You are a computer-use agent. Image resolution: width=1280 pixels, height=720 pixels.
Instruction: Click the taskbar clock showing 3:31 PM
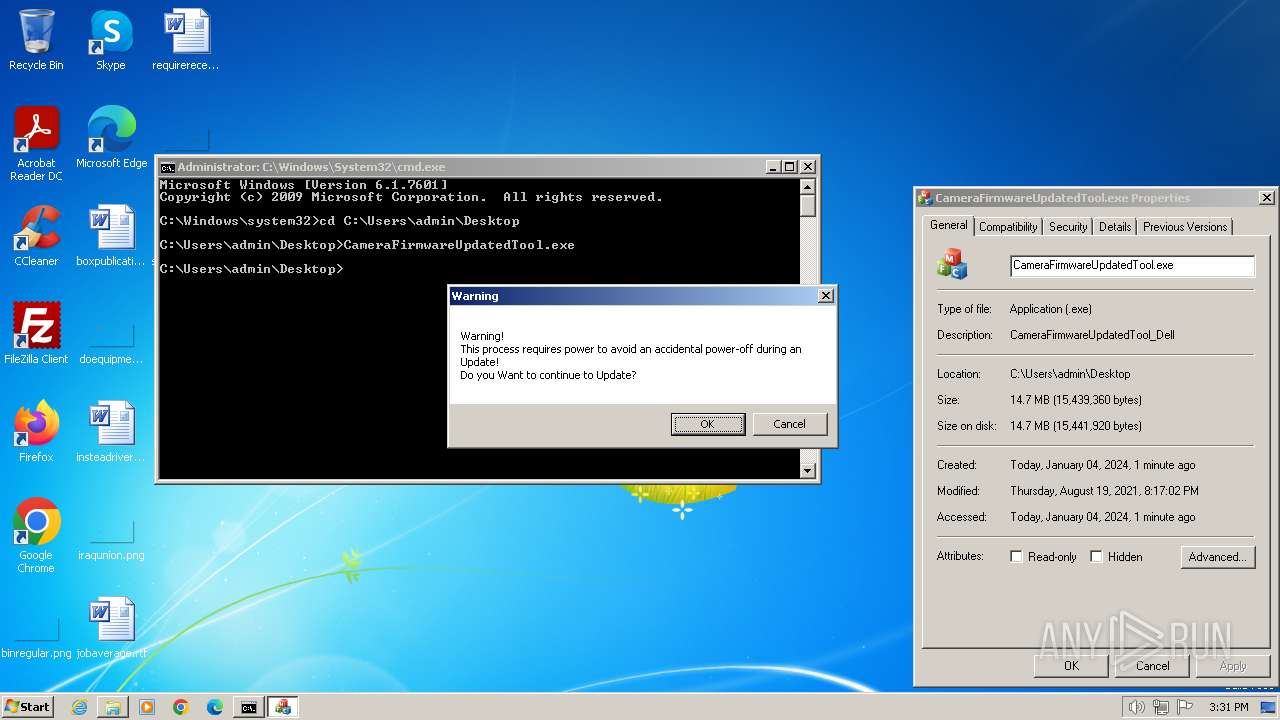tap(1228, 707)
